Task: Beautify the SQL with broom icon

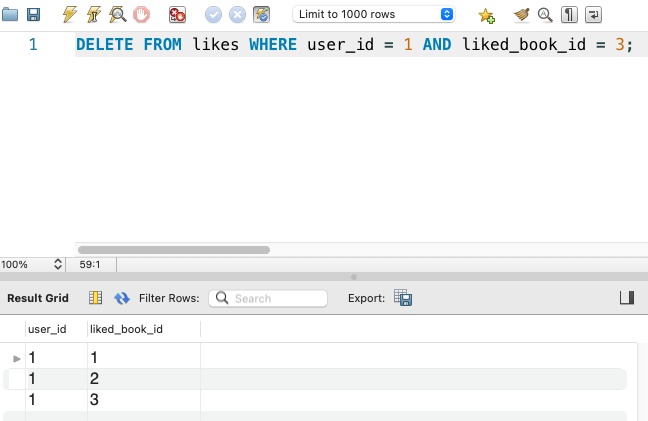Action: click(522, 14)
